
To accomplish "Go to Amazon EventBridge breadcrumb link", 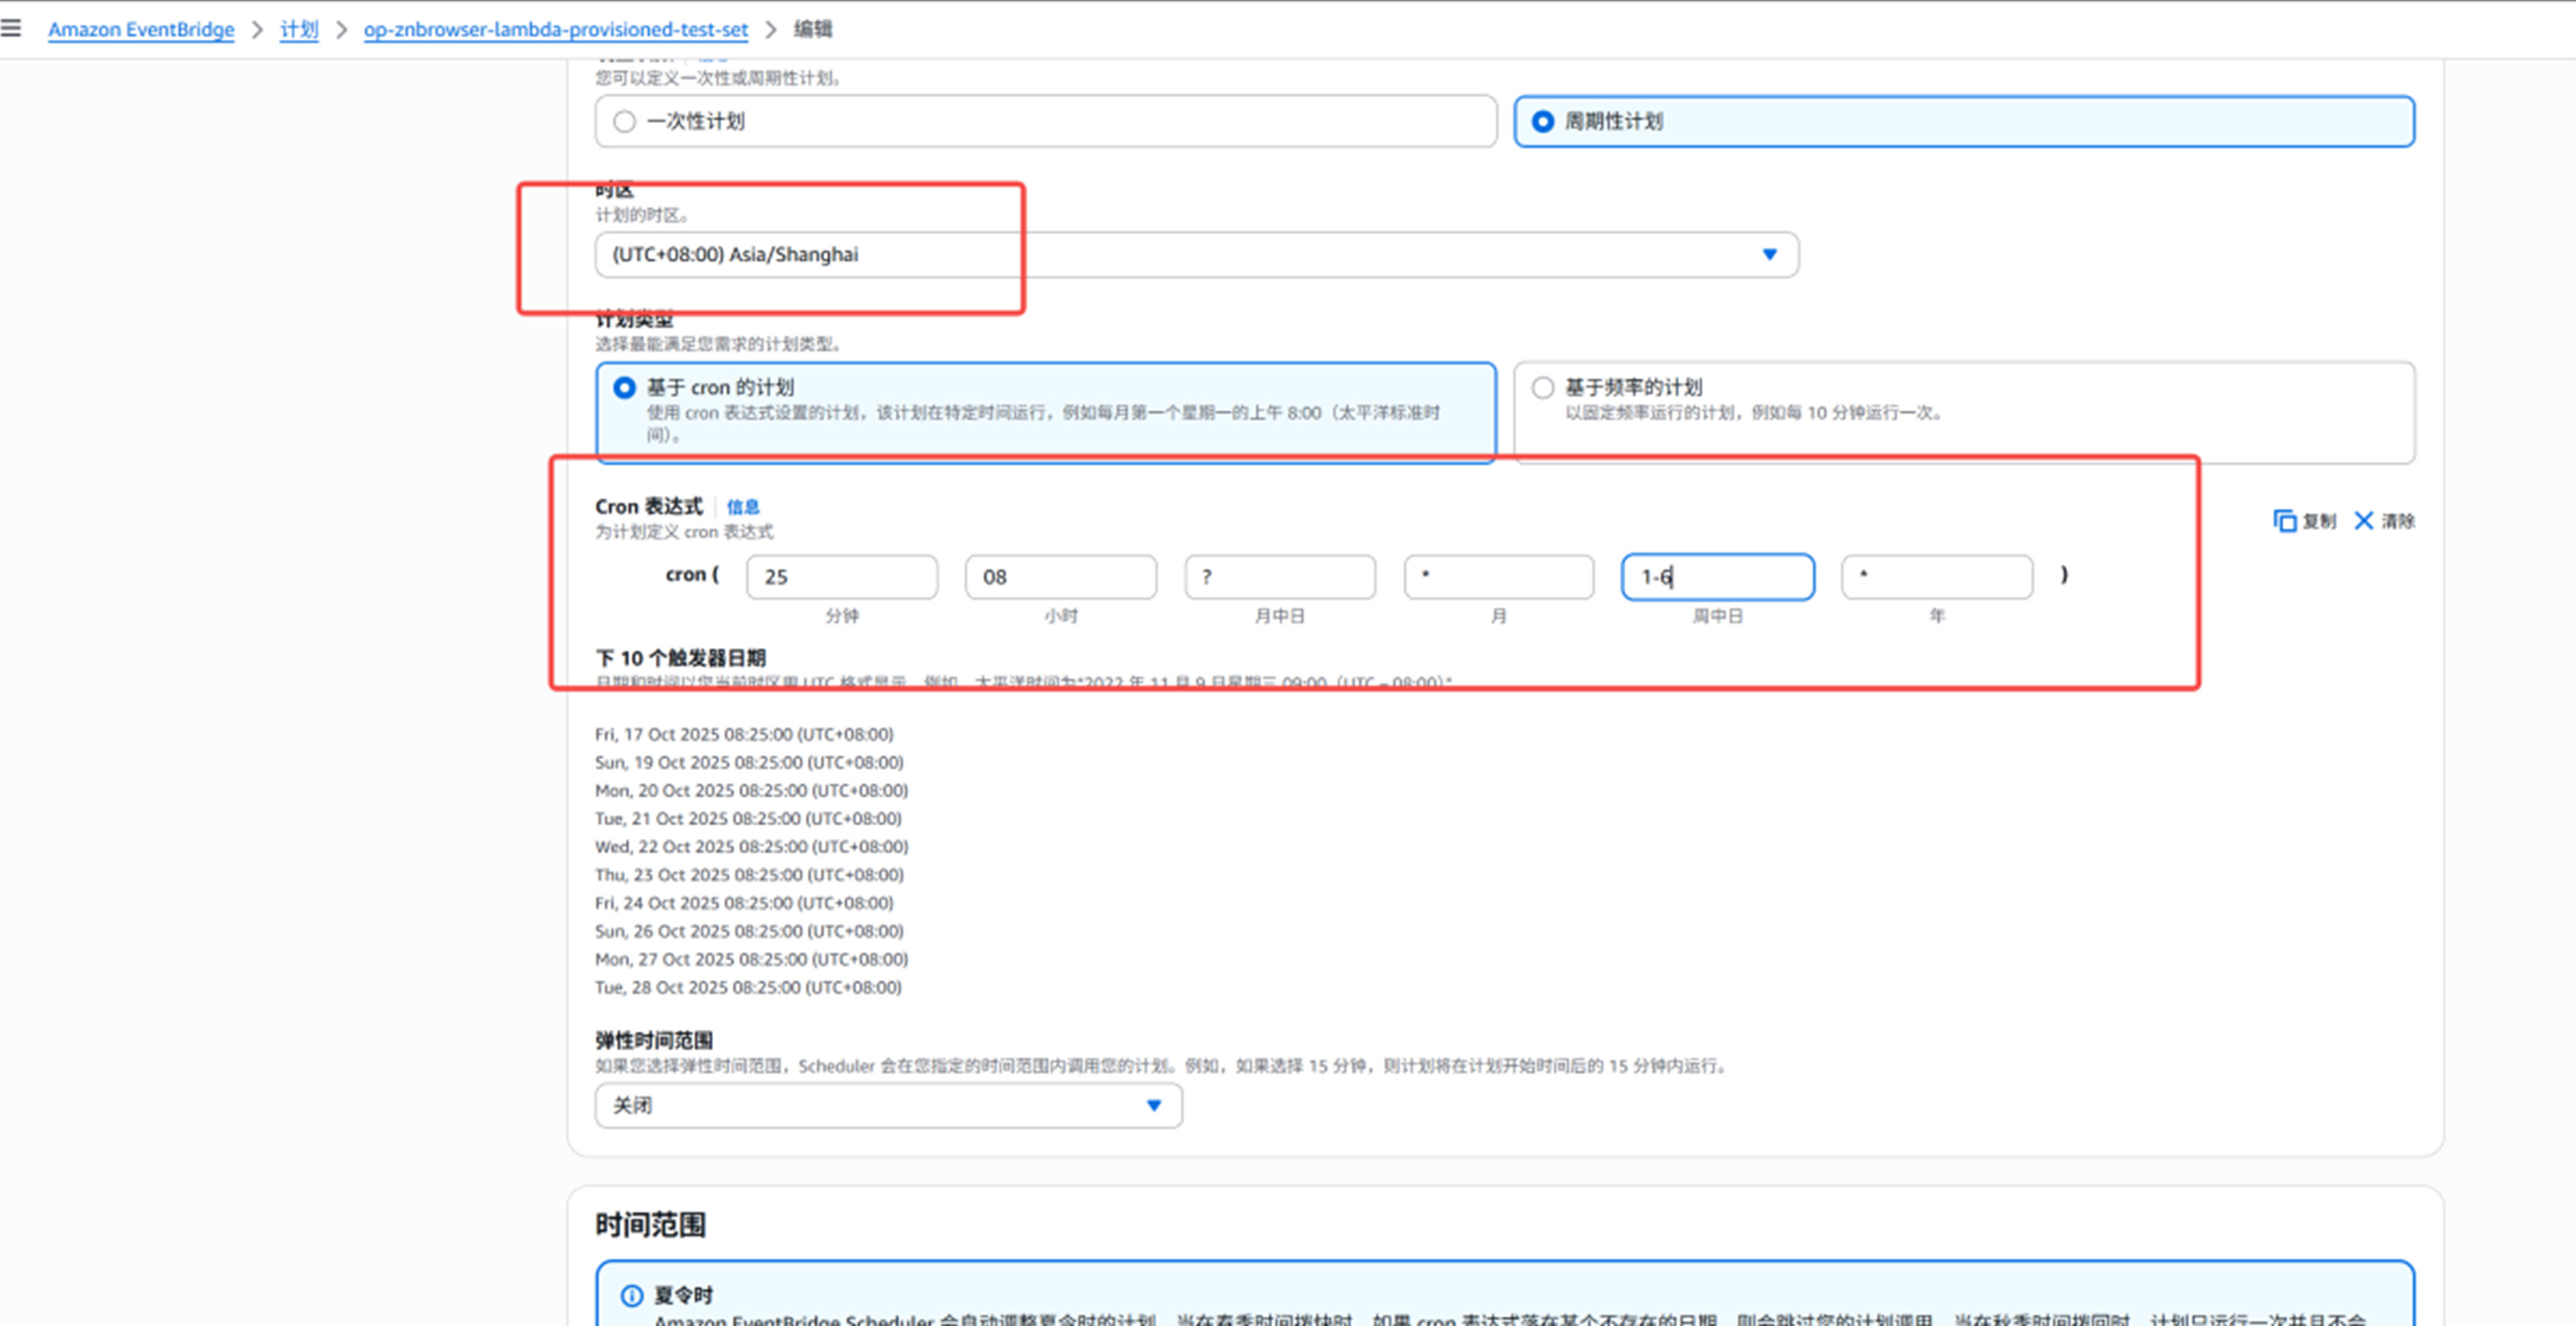I will click(141, 30).
